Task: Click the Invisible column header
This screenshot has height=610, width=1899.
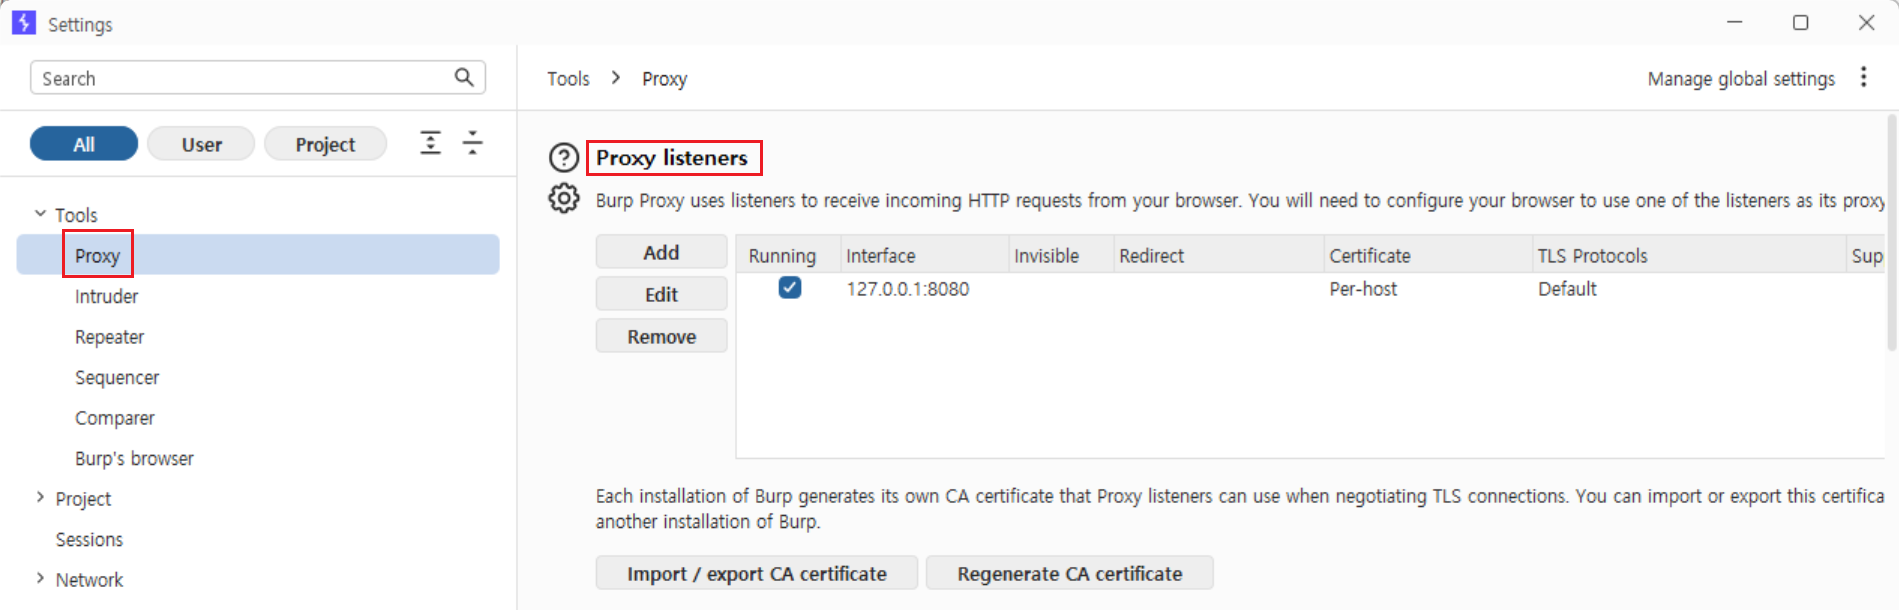Action: pos(1061,255)
